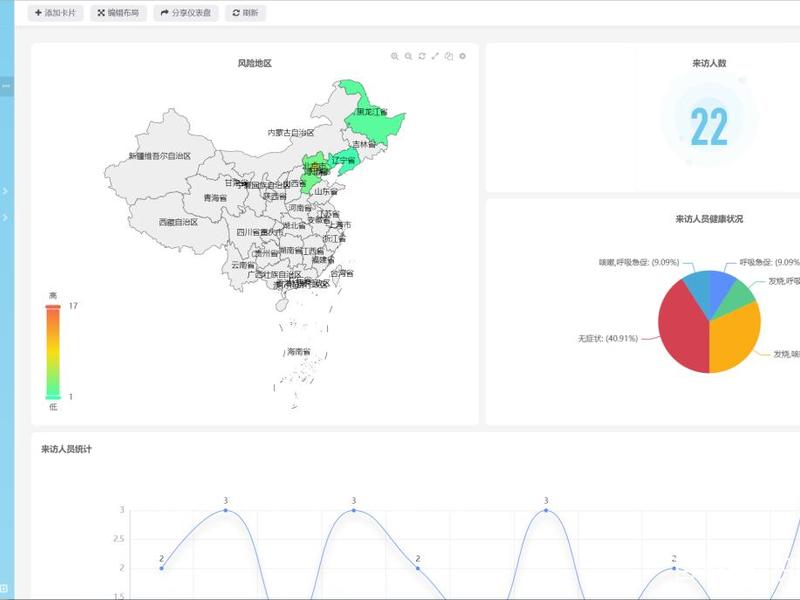Viewport: 800px width, 600px height.
Task: Click the 来访人员统计 chart title
Action: pyautogui.click(x=66, y=449)
